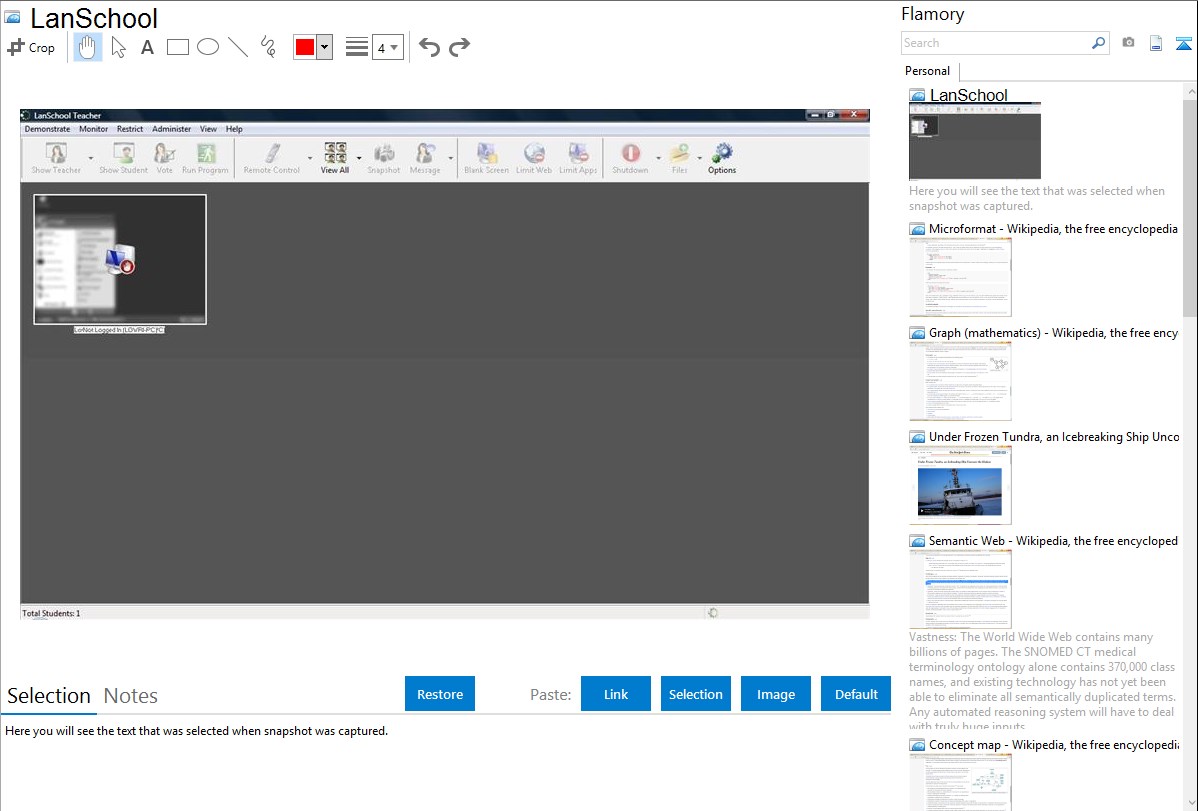Pick the rectangle shape tool
Image resolution: width=1198 pixels, height=811 pixels.
point(178,47)
